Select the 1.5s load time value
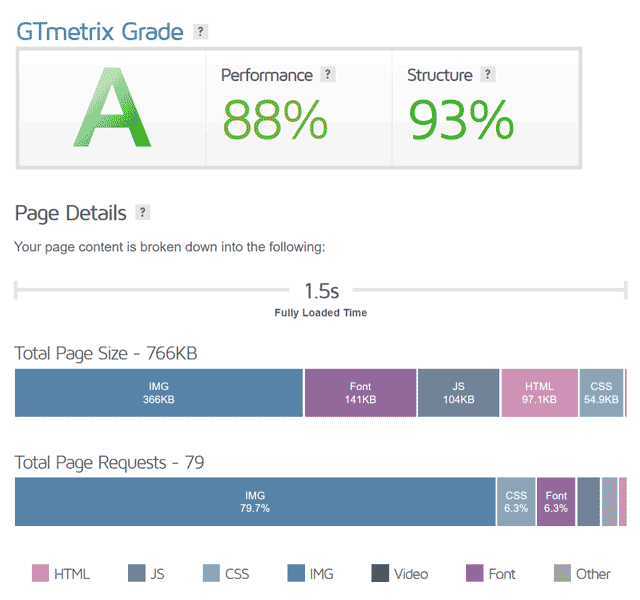Screen dimensions: 640x600 [322, 291]
